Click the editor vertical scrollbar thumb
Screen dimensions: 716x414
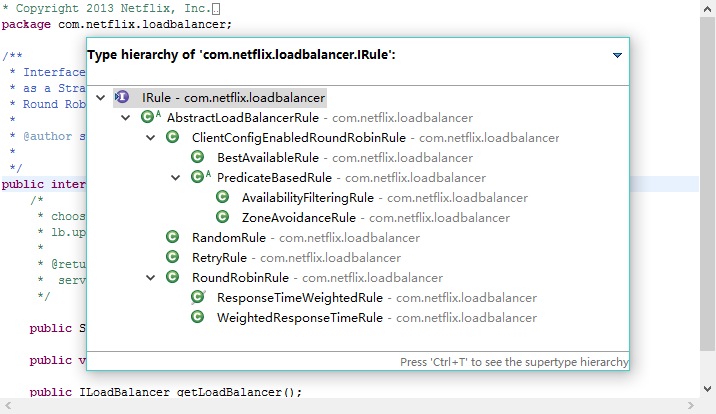(x=707, y=184)
